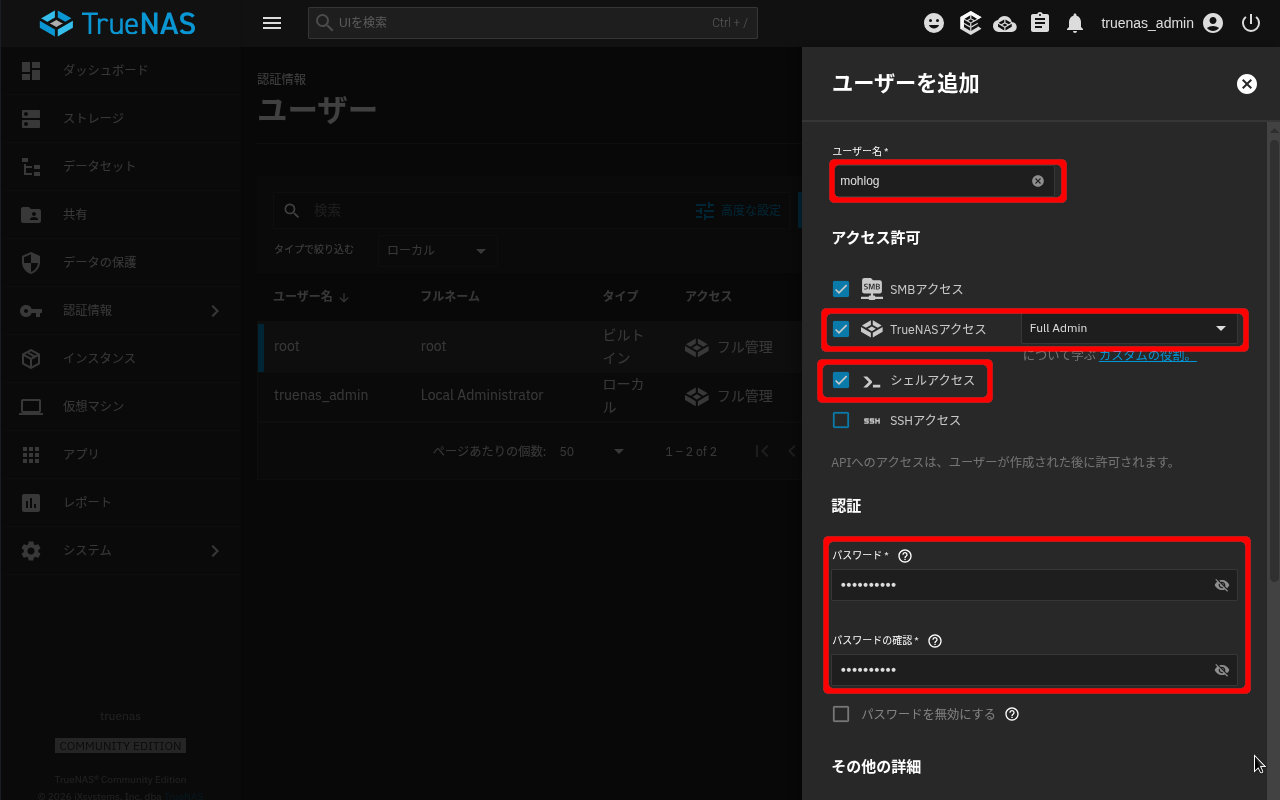Image resolution: width=1280 pixels, height=800 pixels.
Task: Open items per page dropdown
Action: click(591, 451)
